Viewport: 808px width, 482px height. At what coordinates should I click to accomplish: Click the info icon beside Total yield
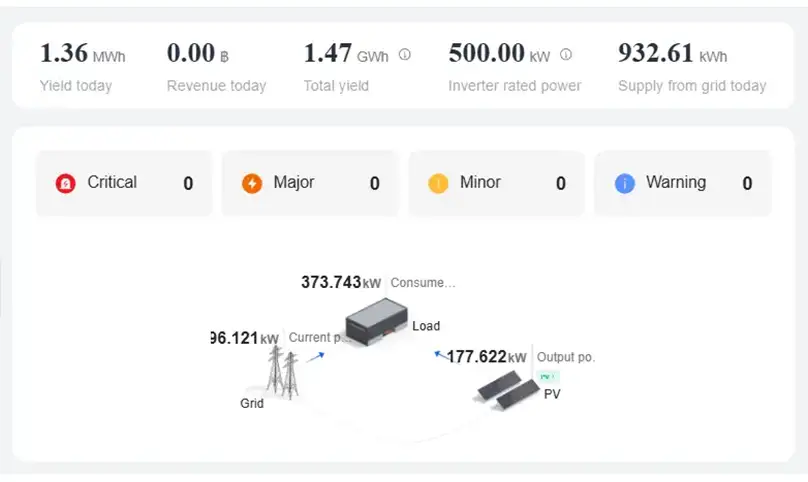405,54
